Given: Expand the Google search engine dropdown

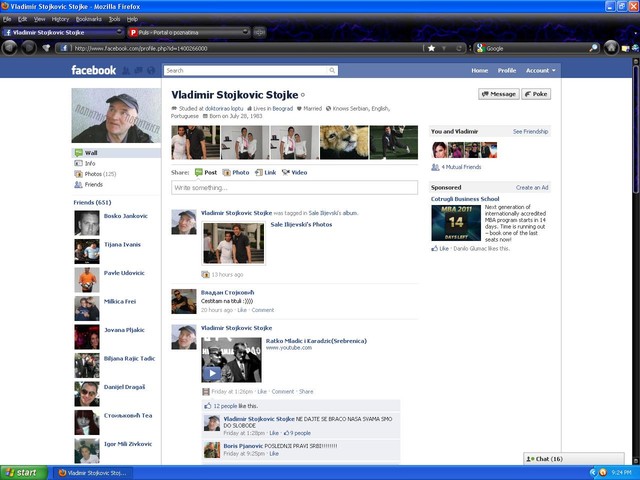Looking at the screenshot, I should tap(479, 47).
